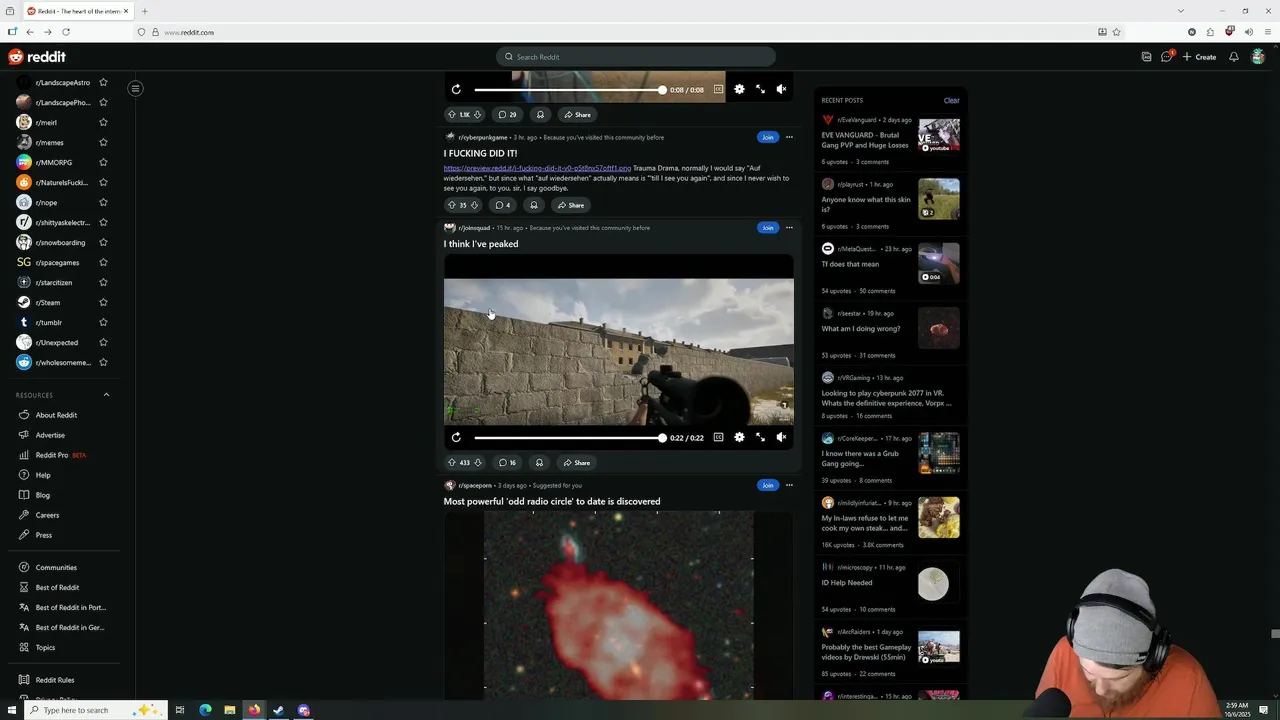The width and height of the screenshot is (1280, 720).
Task: Open r/tumblr in sidebar
Action: click(x=49, y=322)
